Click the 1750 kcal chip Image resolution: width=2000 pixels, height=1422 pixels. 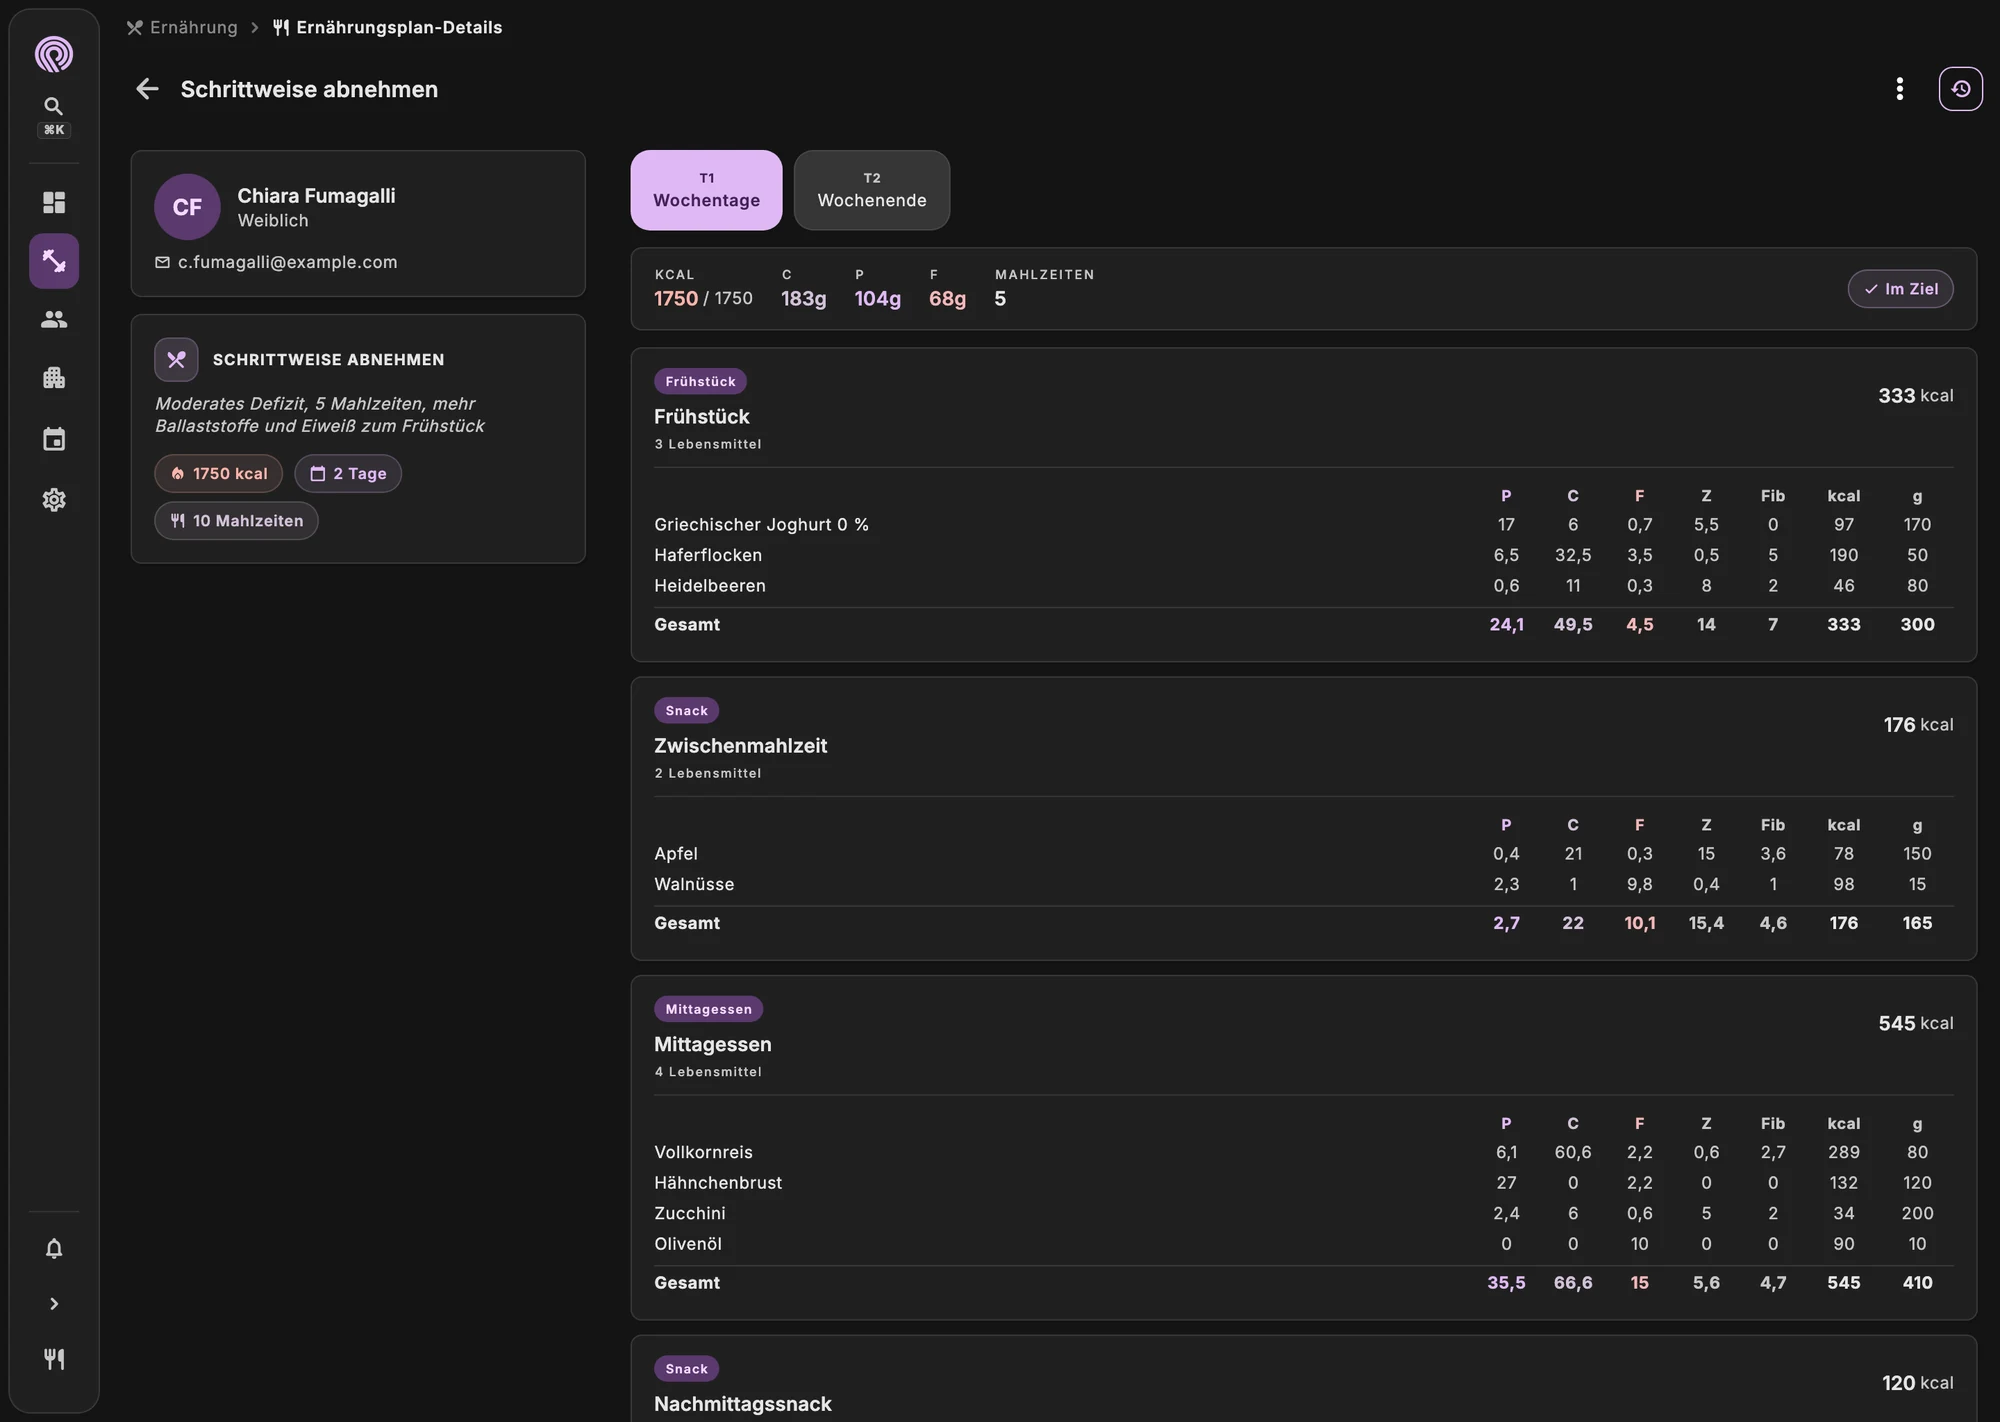point(219,474)
